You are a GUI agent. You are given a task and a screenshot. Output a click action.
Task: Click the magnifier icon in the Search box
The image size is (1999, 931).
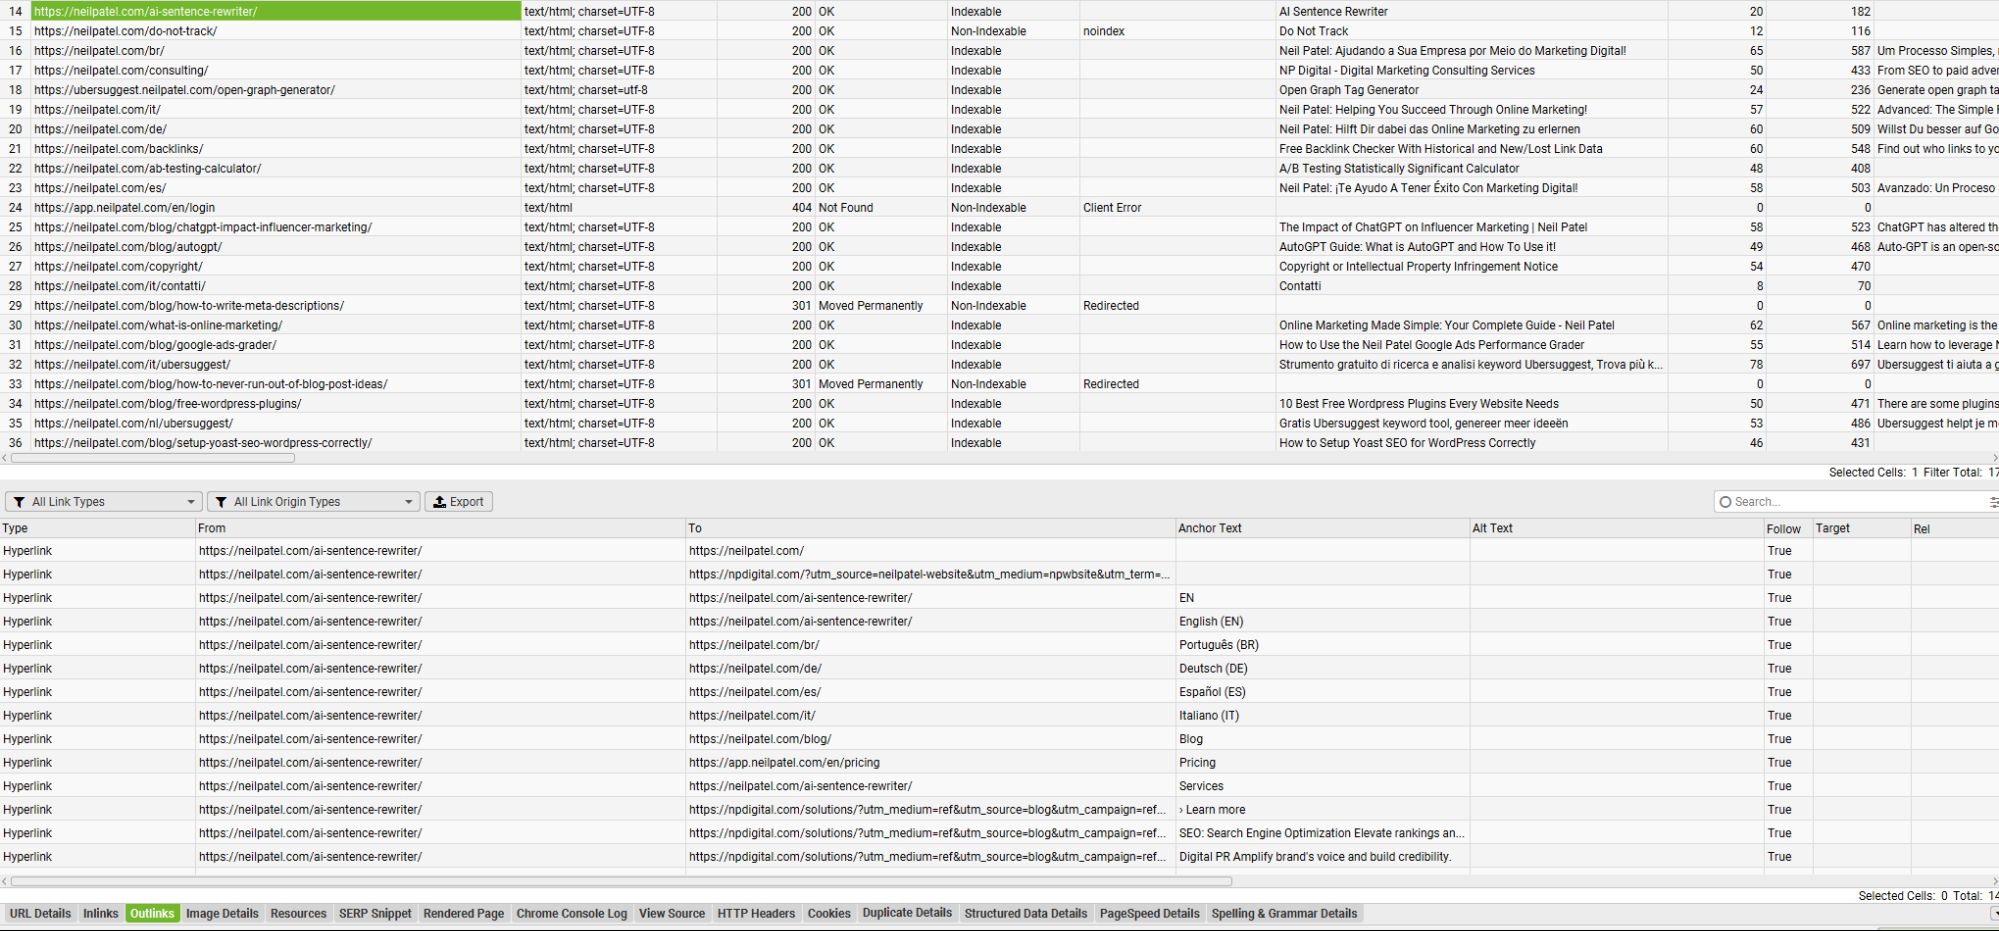(x=1725, y=501)
